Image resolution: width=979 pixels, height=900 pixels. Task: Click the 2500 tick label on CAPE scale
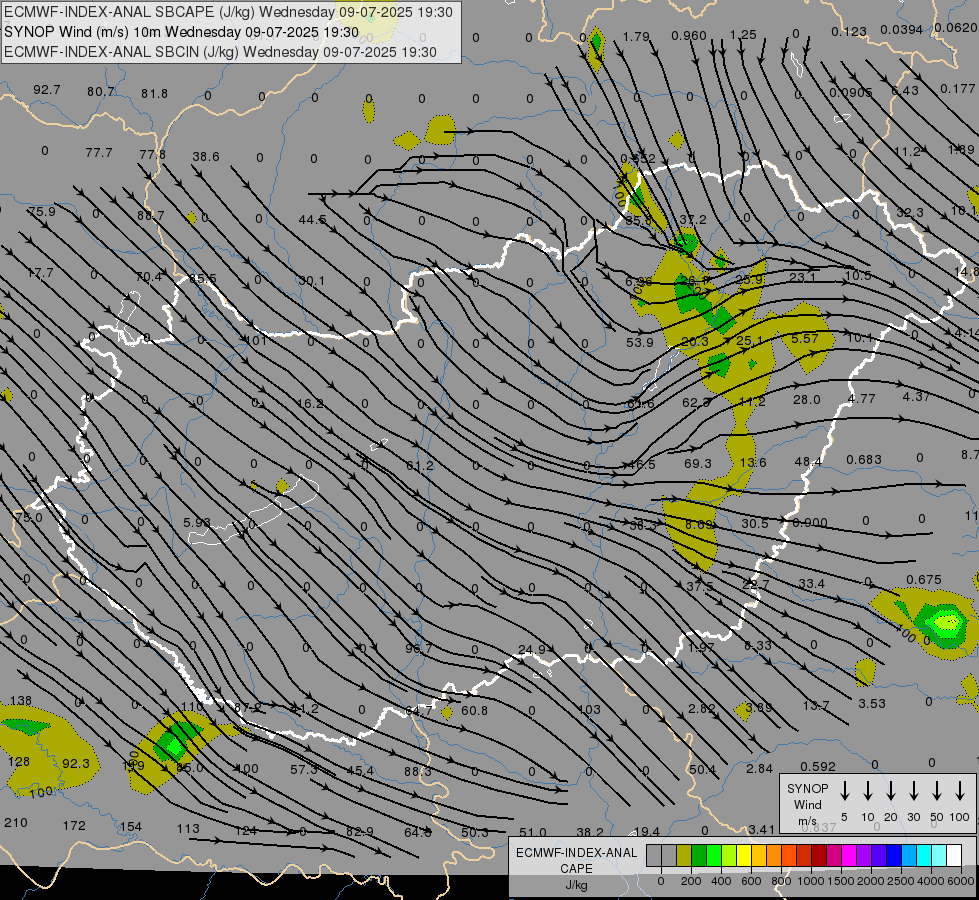pos(901,881)
